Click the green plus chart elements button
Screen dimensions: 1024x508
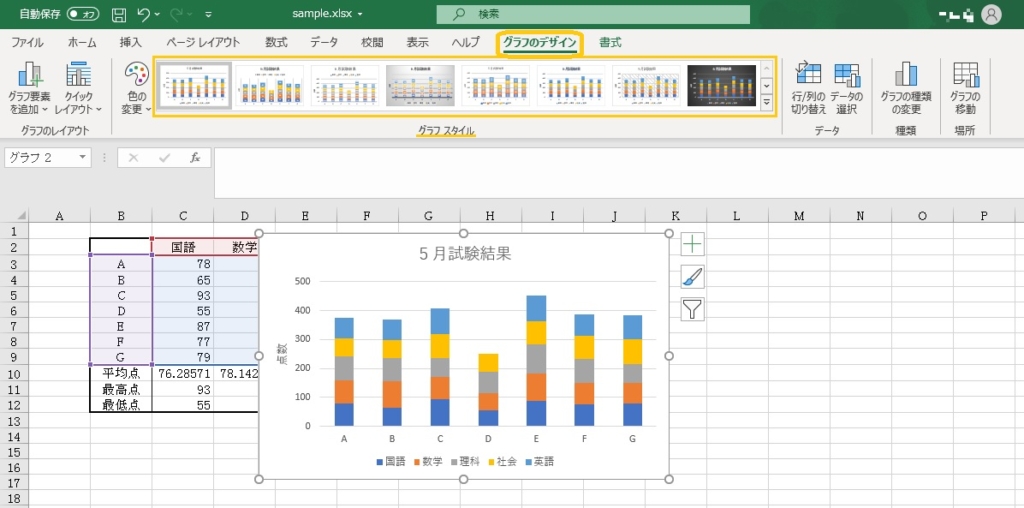coord(692,244)
